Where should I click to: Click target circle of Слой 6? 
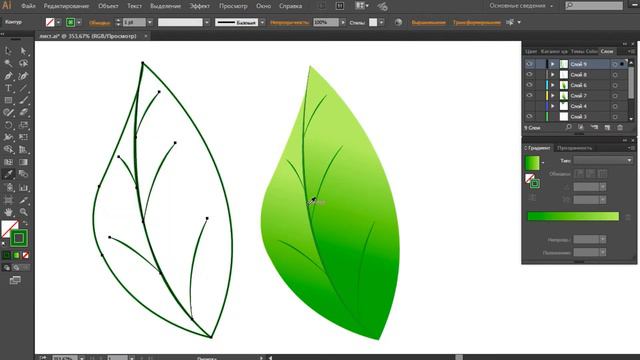(x=615, y=85)
